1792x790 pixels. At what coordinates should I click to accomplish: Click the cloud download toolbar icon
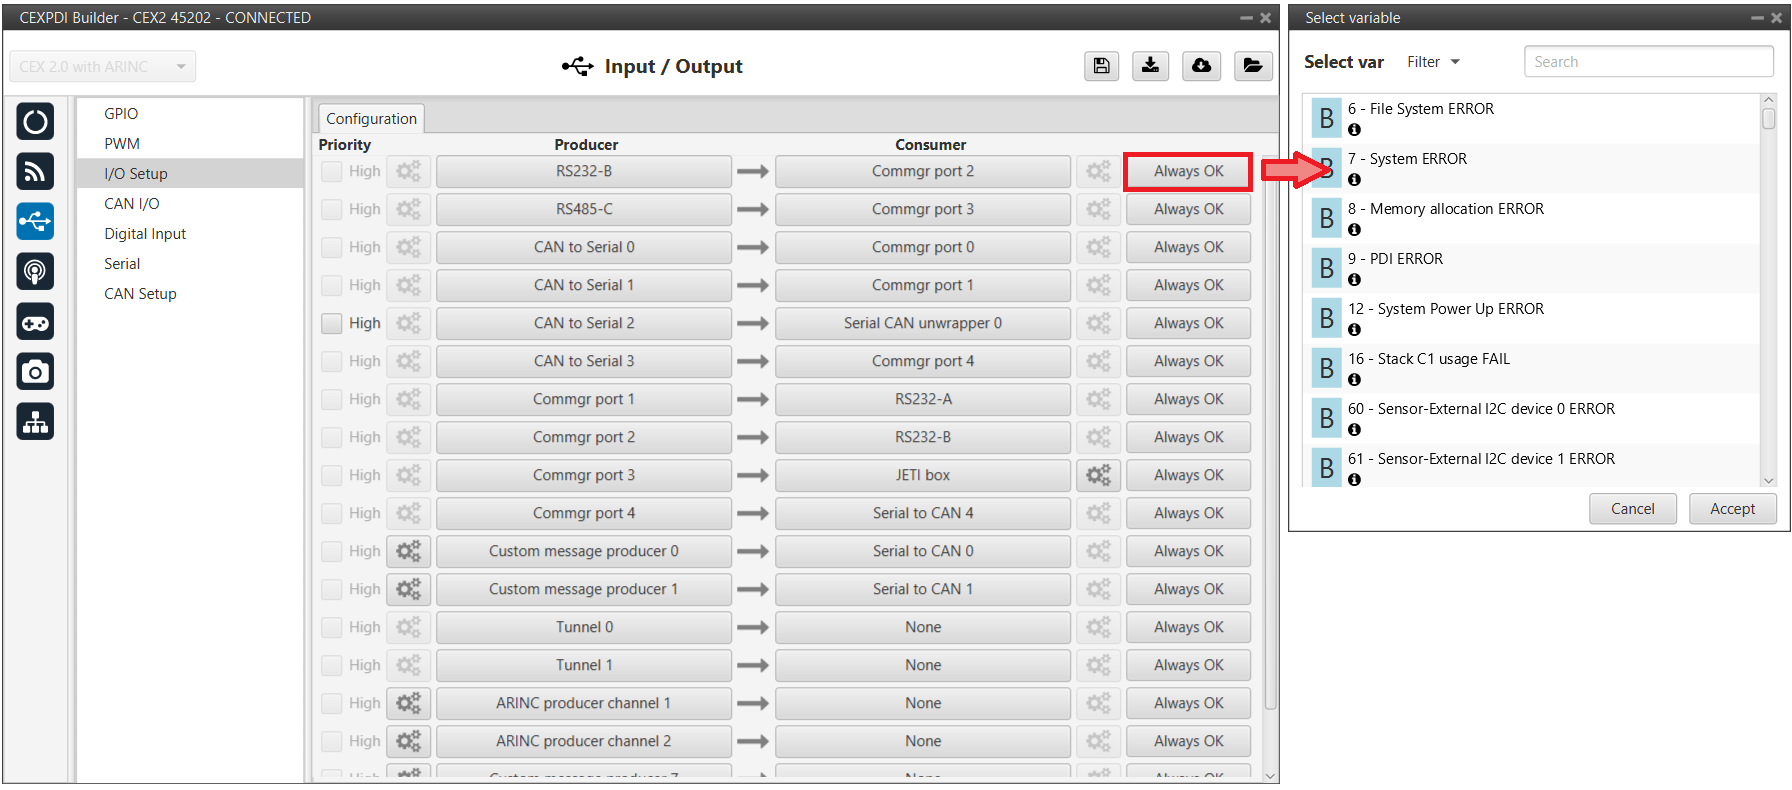click(1201, 66)
